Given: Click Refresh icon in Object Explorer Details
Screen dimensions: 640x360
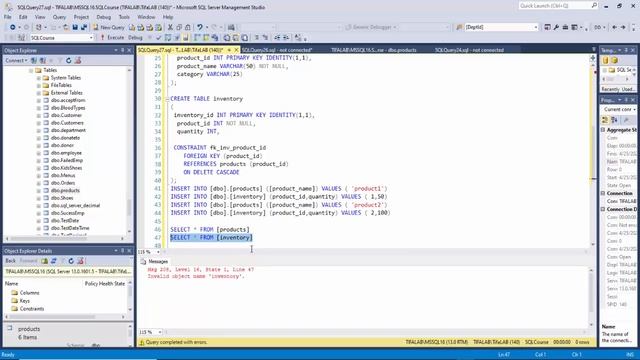Looking at the screenshot, I should point(71,261).
